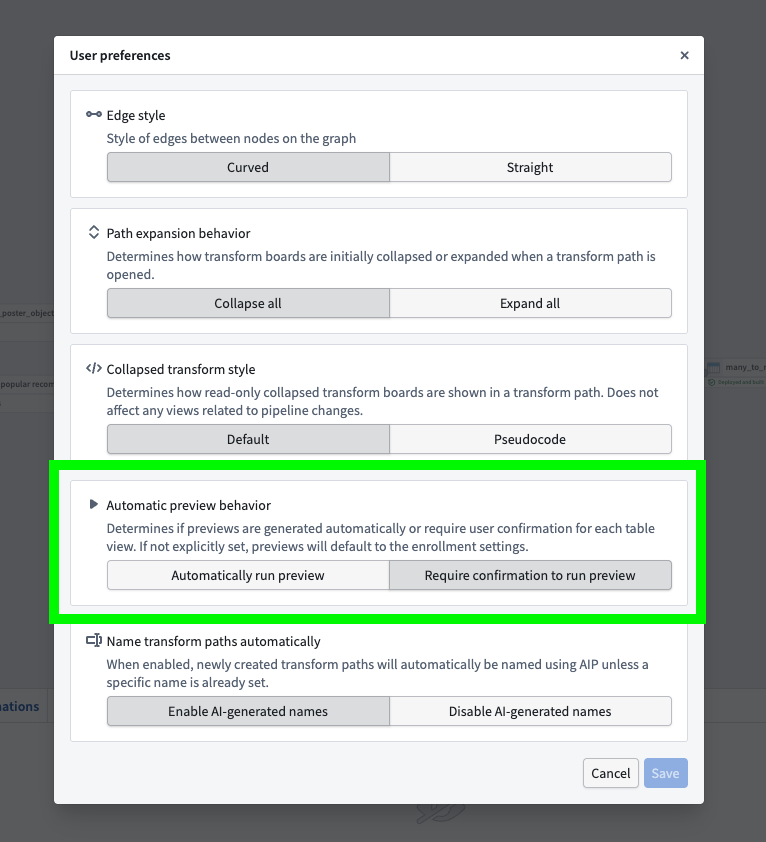Enable AI-generated names

(247, 711)
